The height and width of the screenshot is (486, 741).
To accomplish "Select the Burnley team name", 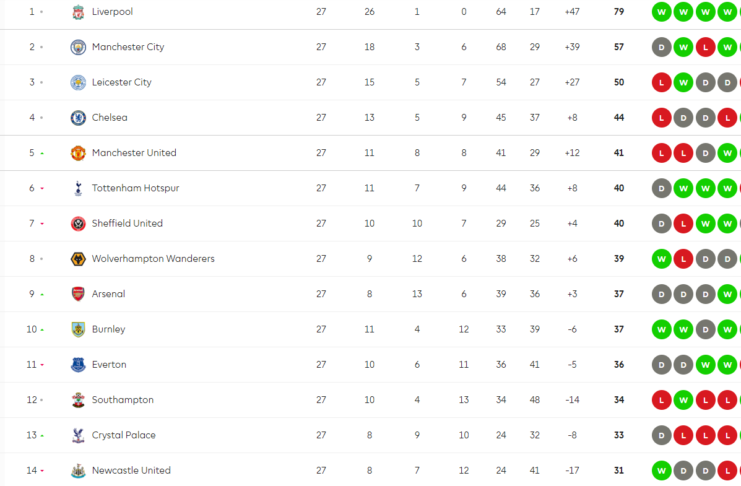I will (x=108, y=329).
